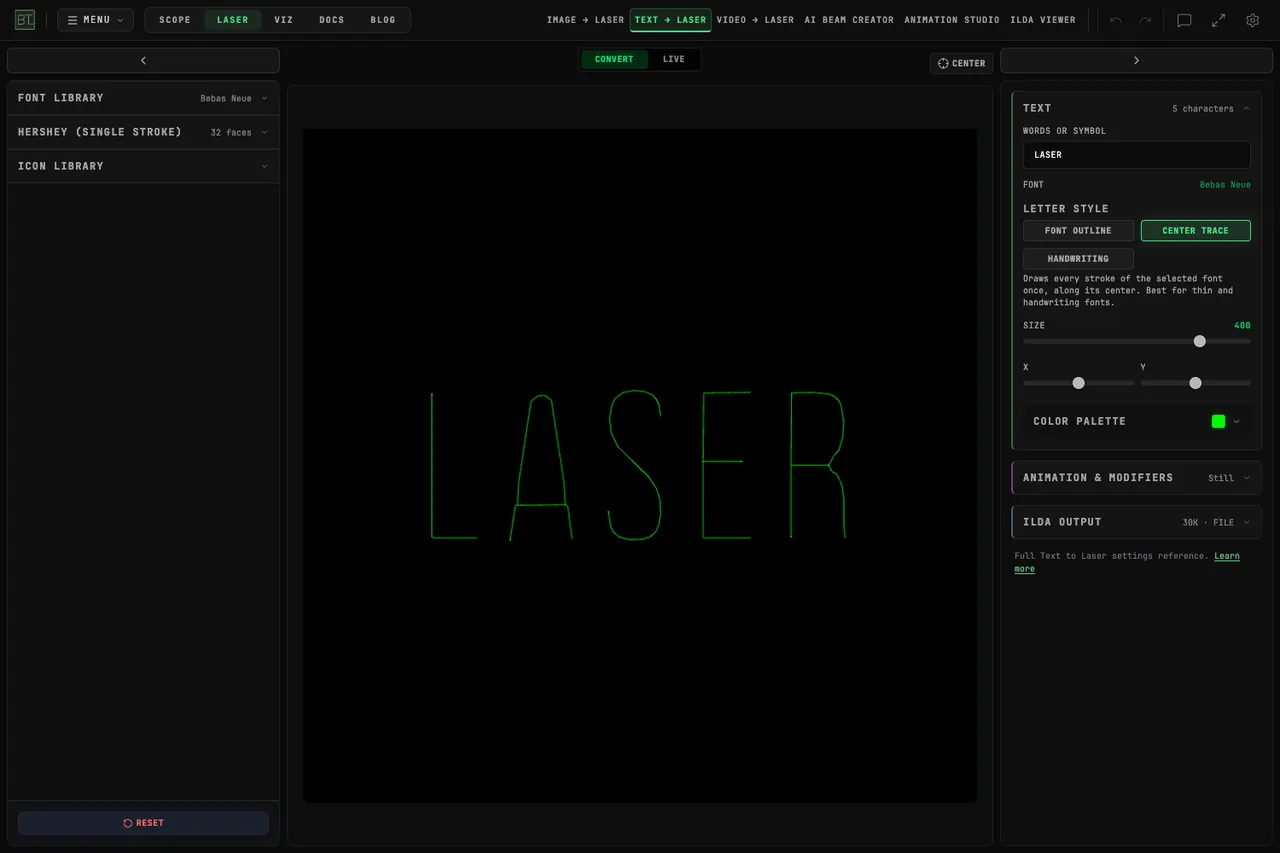The image size is (1280, 853).
Task: Open the Menu dropdown
Action: [95, 20]
